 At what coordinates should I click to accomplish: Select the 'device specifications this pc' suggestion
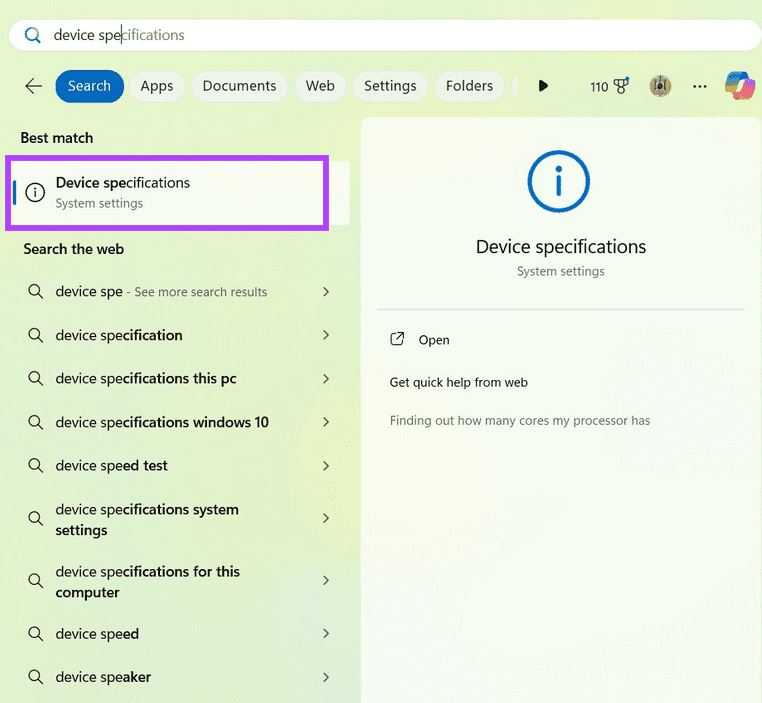[x=146, y=378]
